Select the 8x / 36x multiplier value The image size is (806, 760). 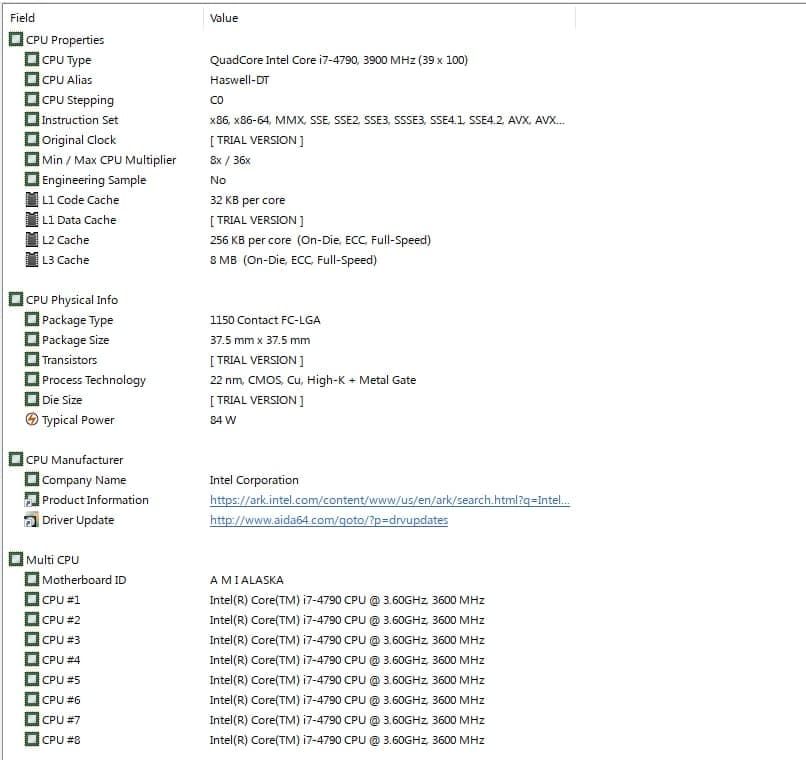[x=230, y=160]
